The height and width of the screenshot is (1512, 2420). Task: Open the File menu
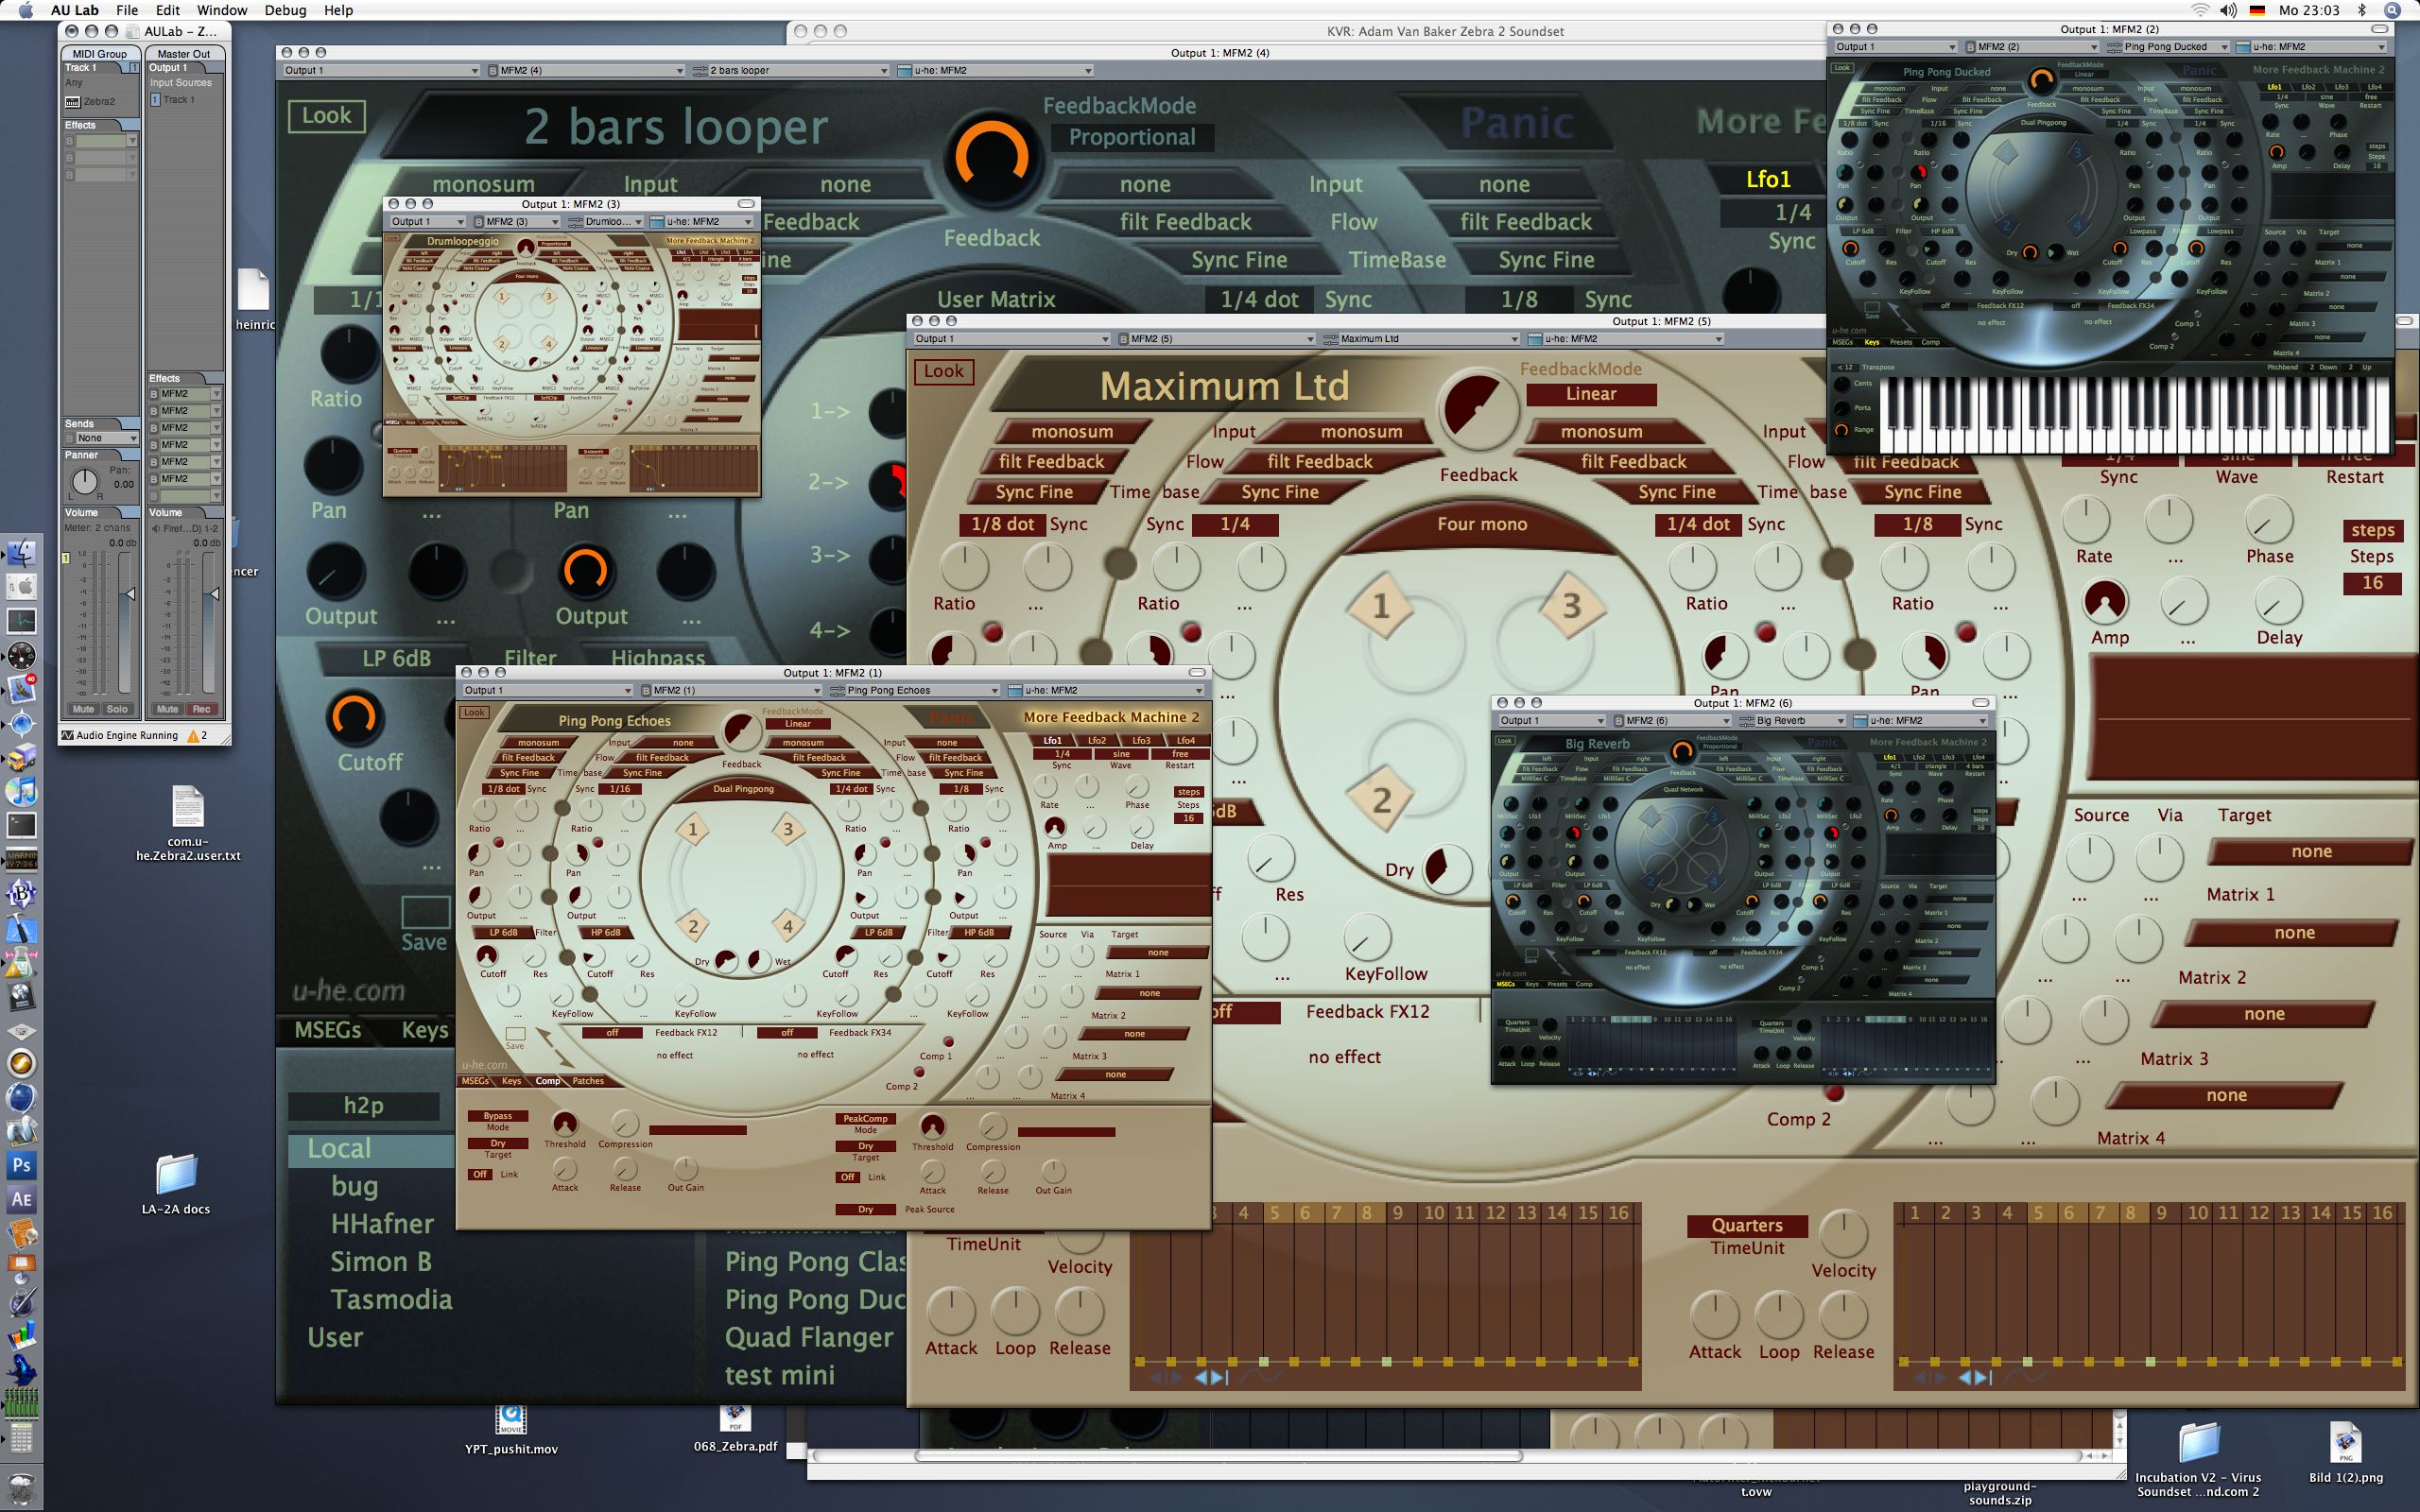click(127, 10)
